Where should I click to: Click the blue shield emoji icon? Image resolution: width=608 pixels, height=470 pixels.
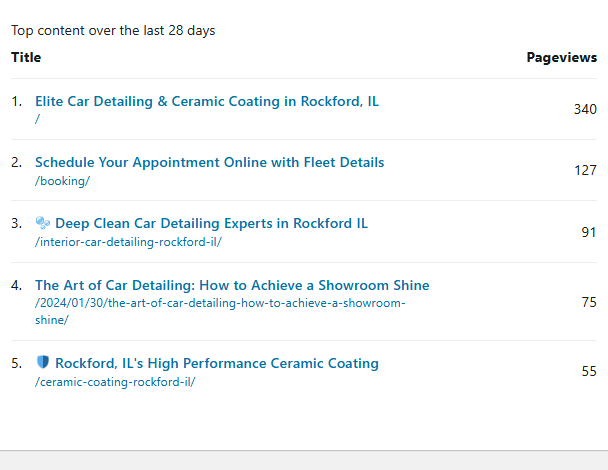point(42,363)
